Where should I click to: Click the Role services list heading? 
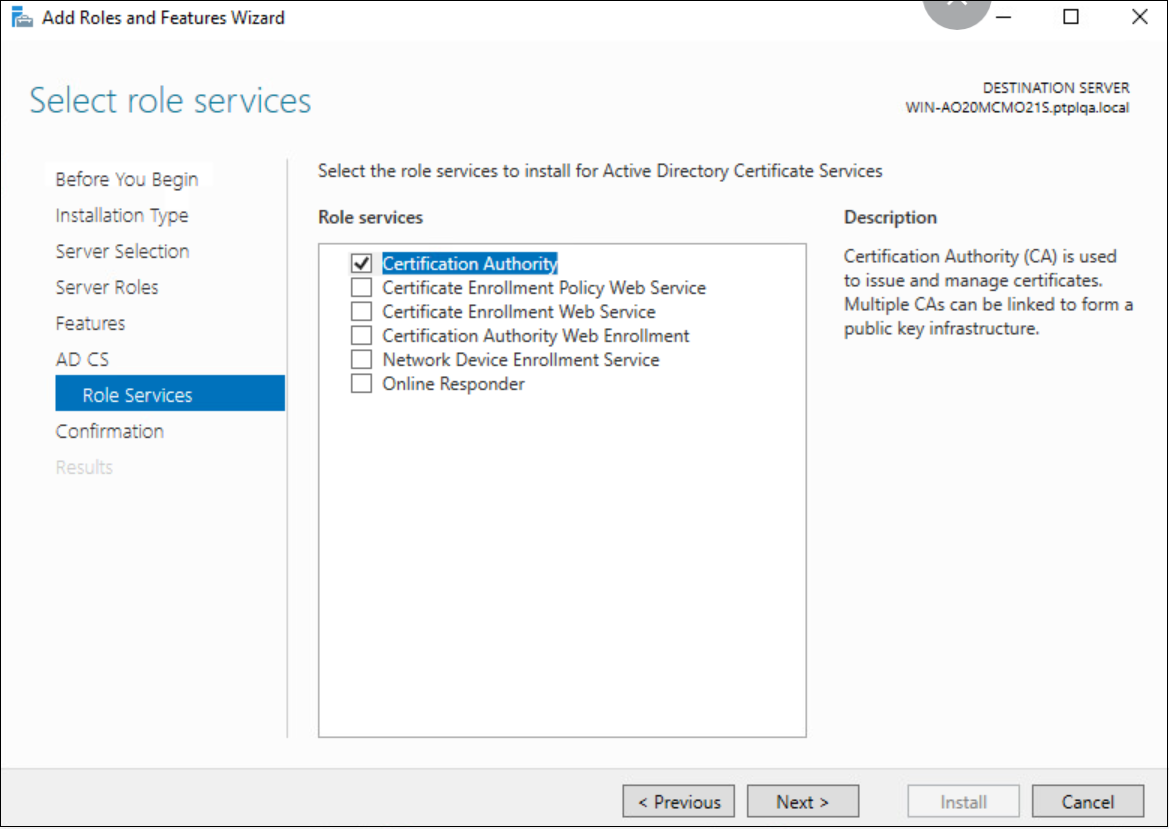pos(371,217)
